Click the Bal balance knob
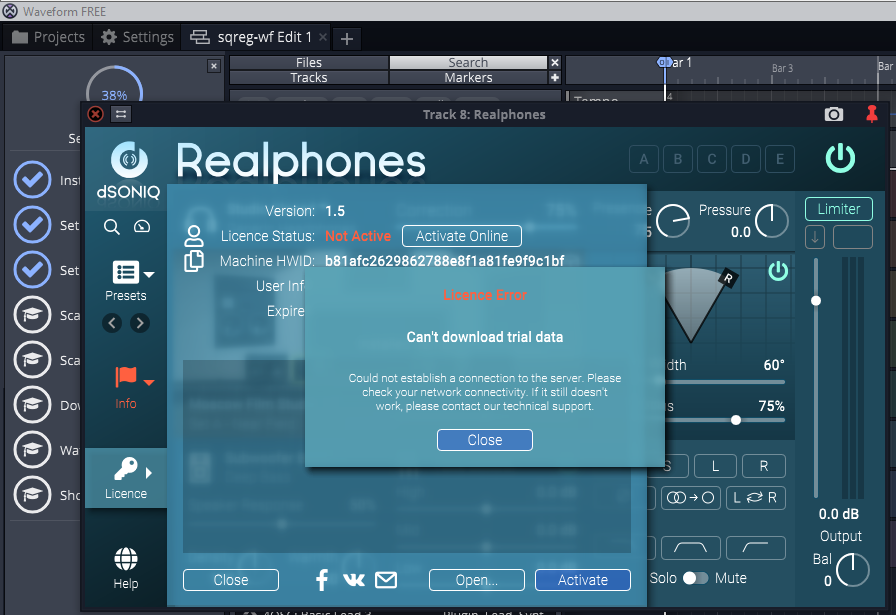The height and width of the screenshot is (615, 896). coord(853,570)
